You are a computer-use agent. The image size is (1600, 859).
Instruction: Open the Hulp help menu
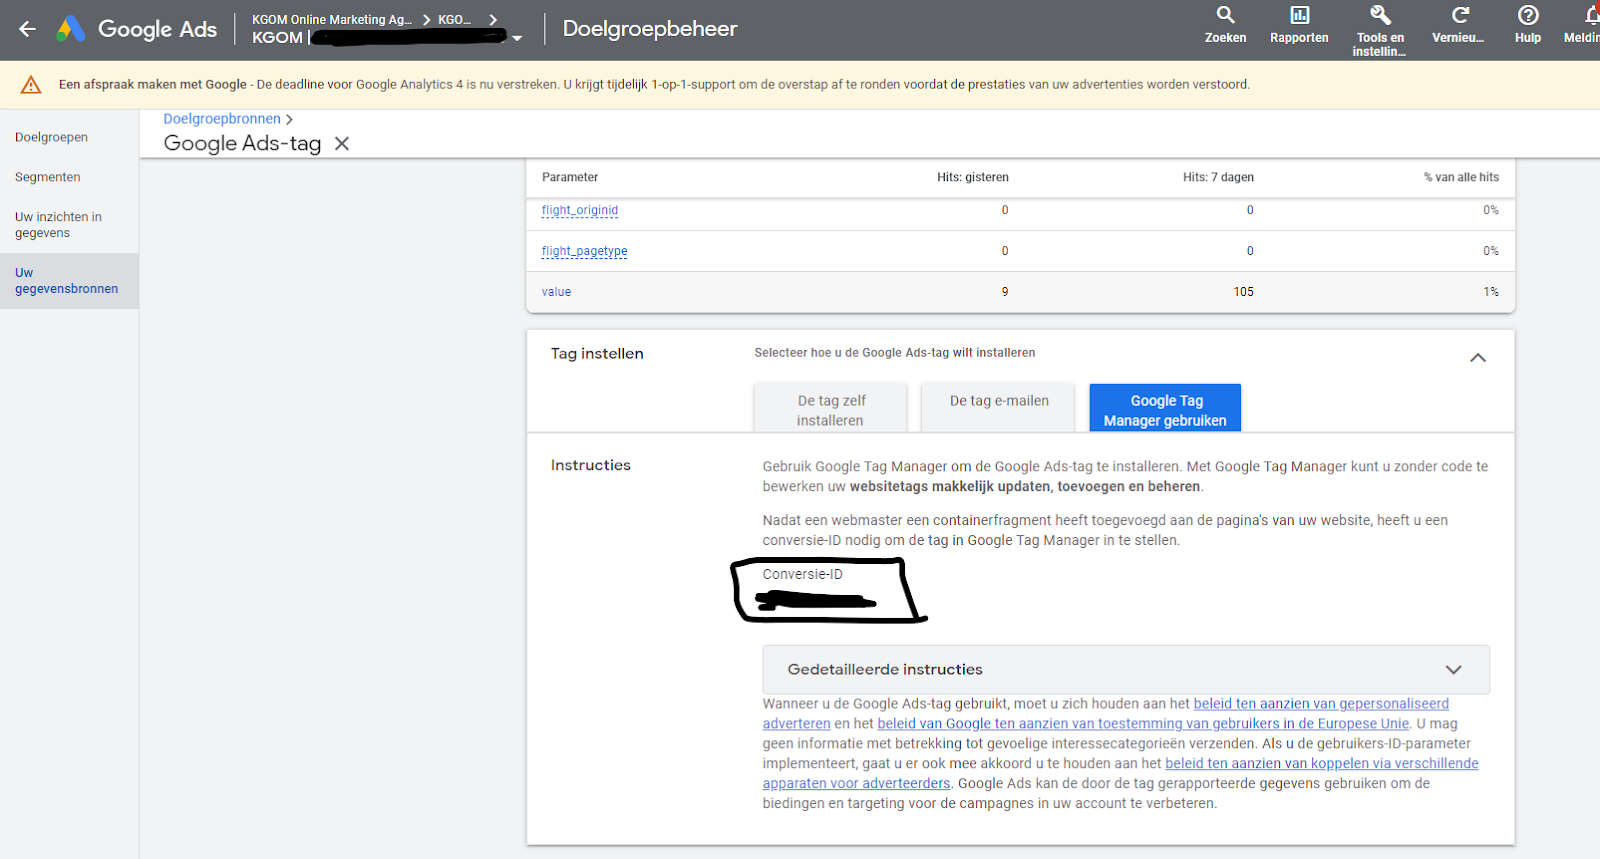click(1528, 26)
